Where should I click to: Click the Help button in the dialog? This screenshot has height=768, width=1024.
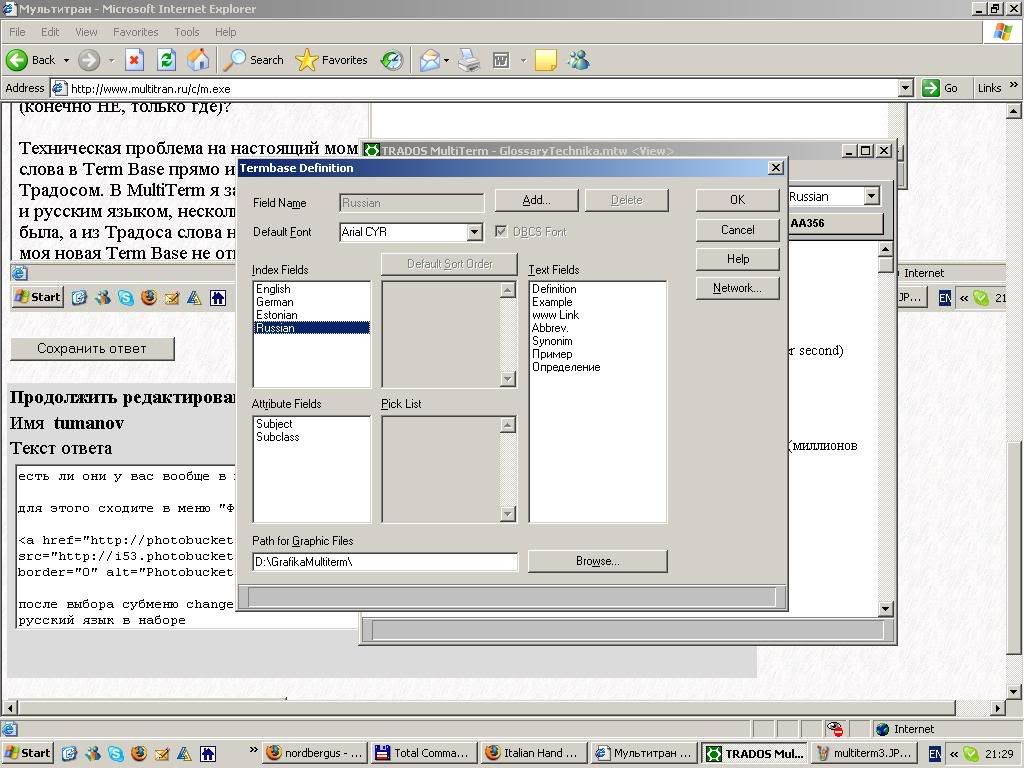(x=737, y=259)
